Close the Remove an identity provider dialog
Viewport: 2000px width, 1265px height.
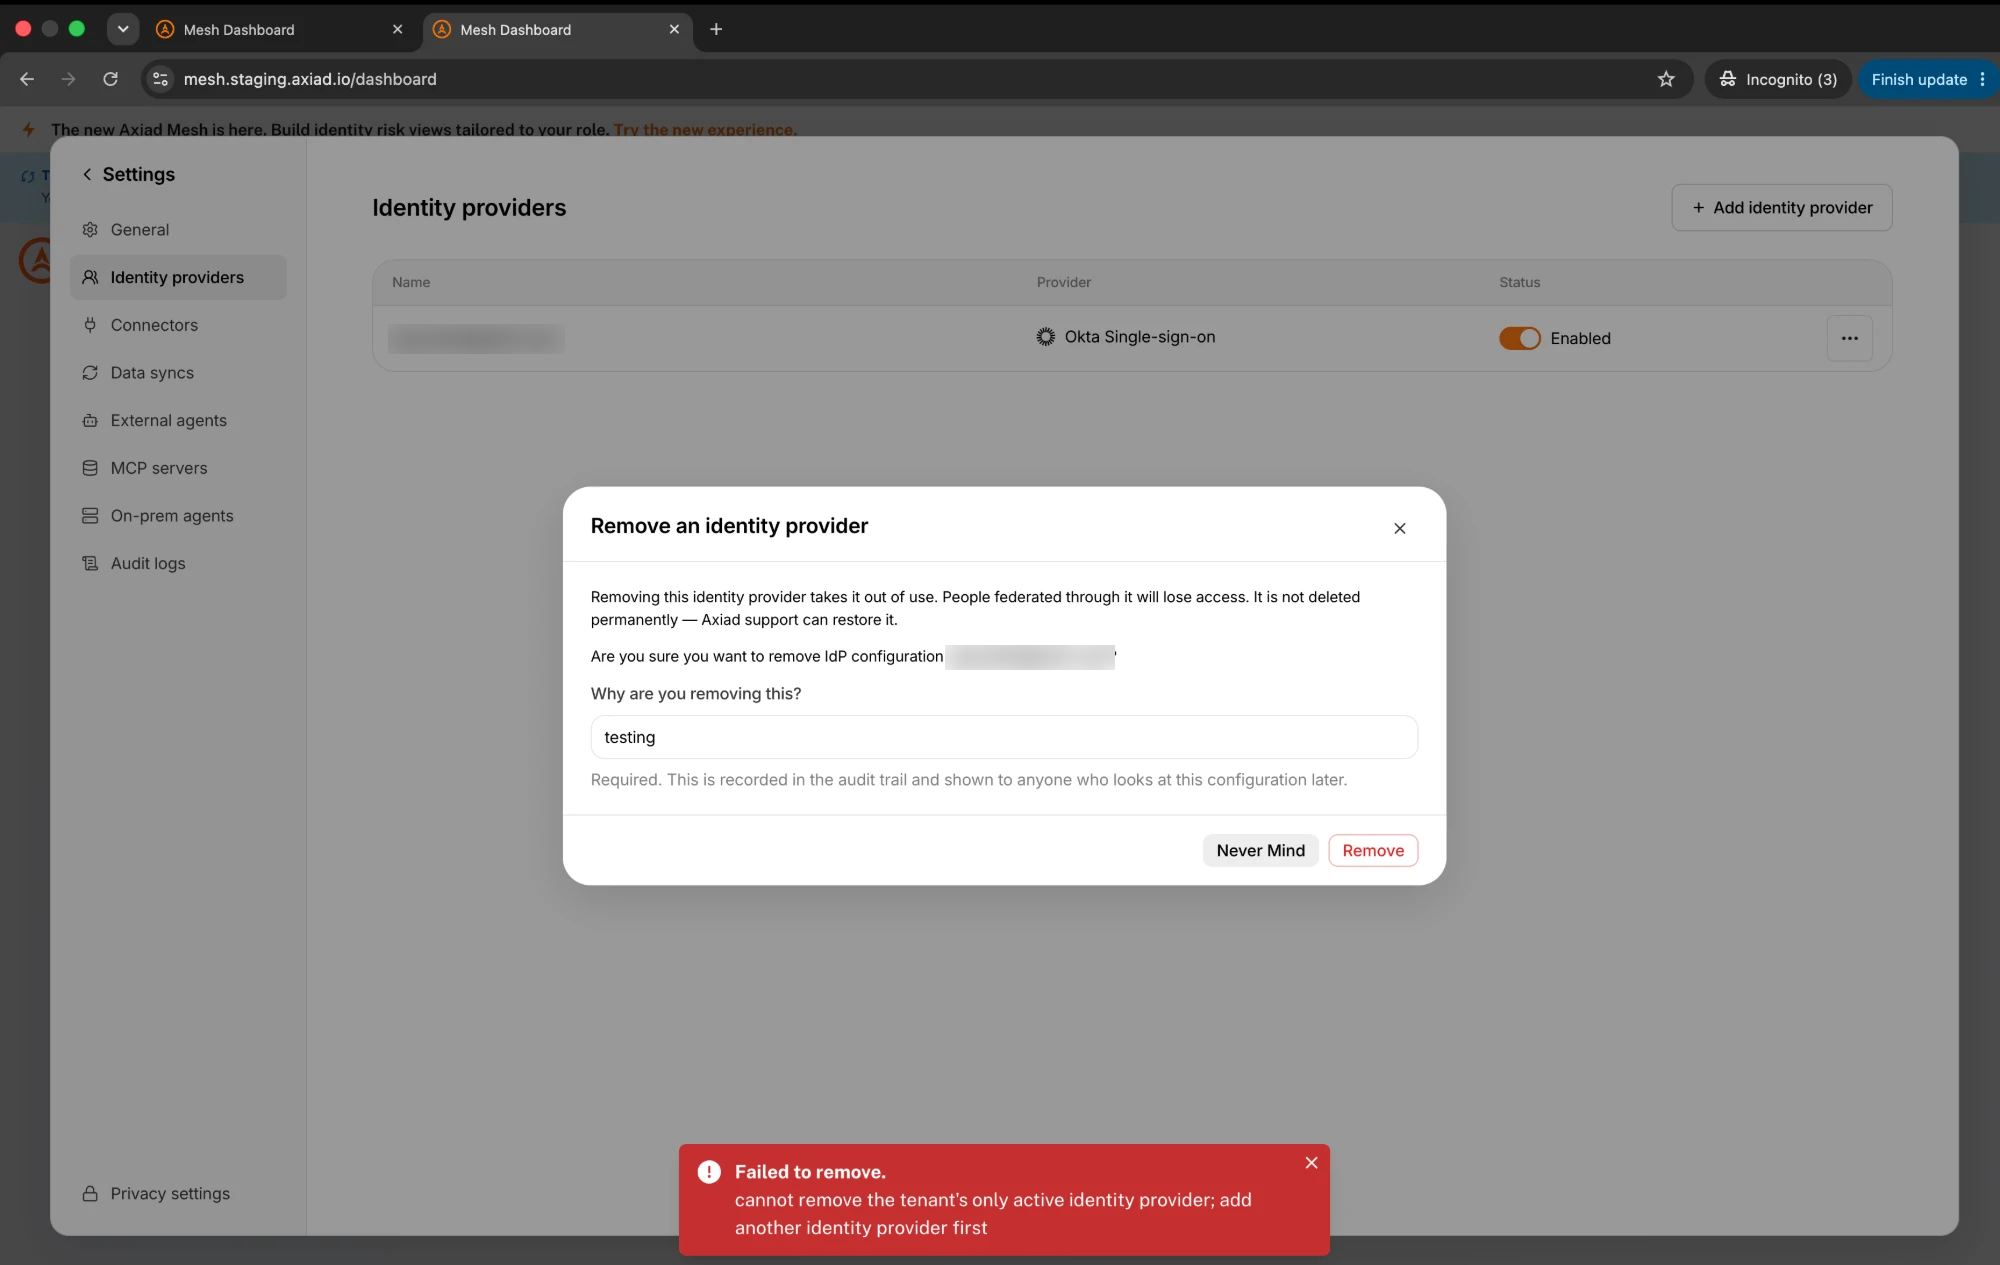click(x=1399, y=528)
